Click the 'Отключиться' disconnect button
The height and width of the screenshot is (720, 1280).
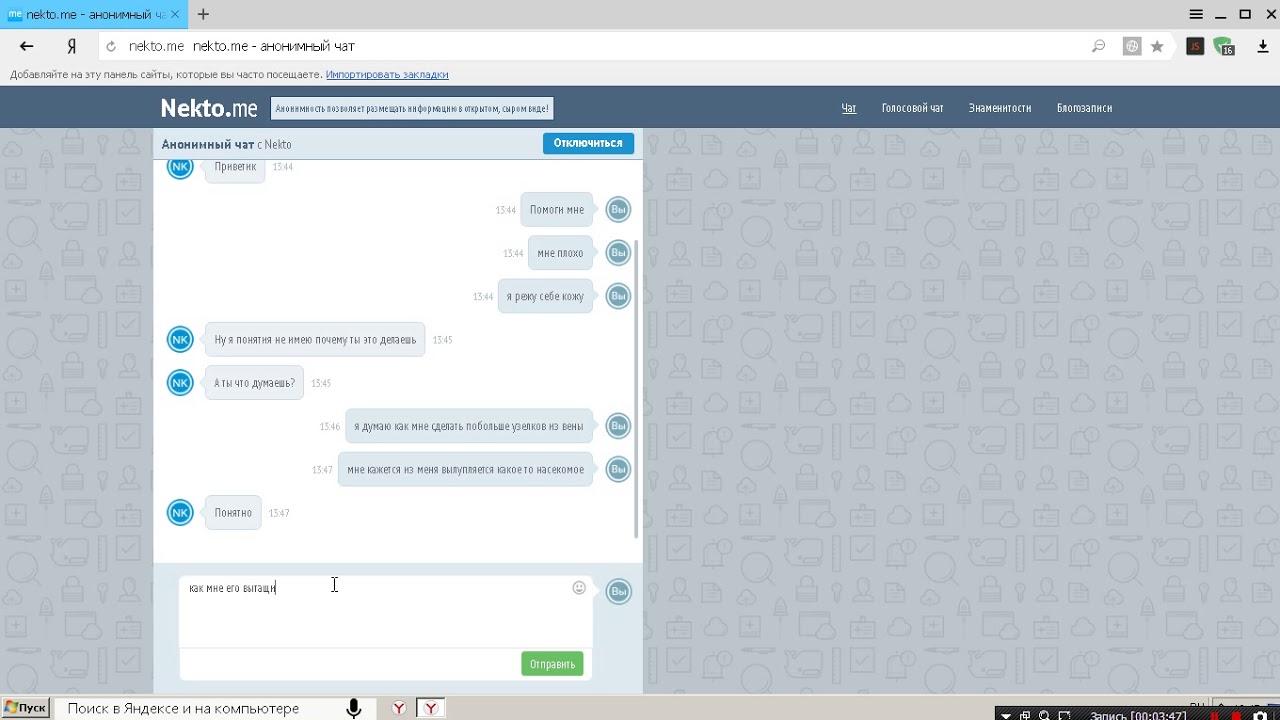click(x=588, y=143)
